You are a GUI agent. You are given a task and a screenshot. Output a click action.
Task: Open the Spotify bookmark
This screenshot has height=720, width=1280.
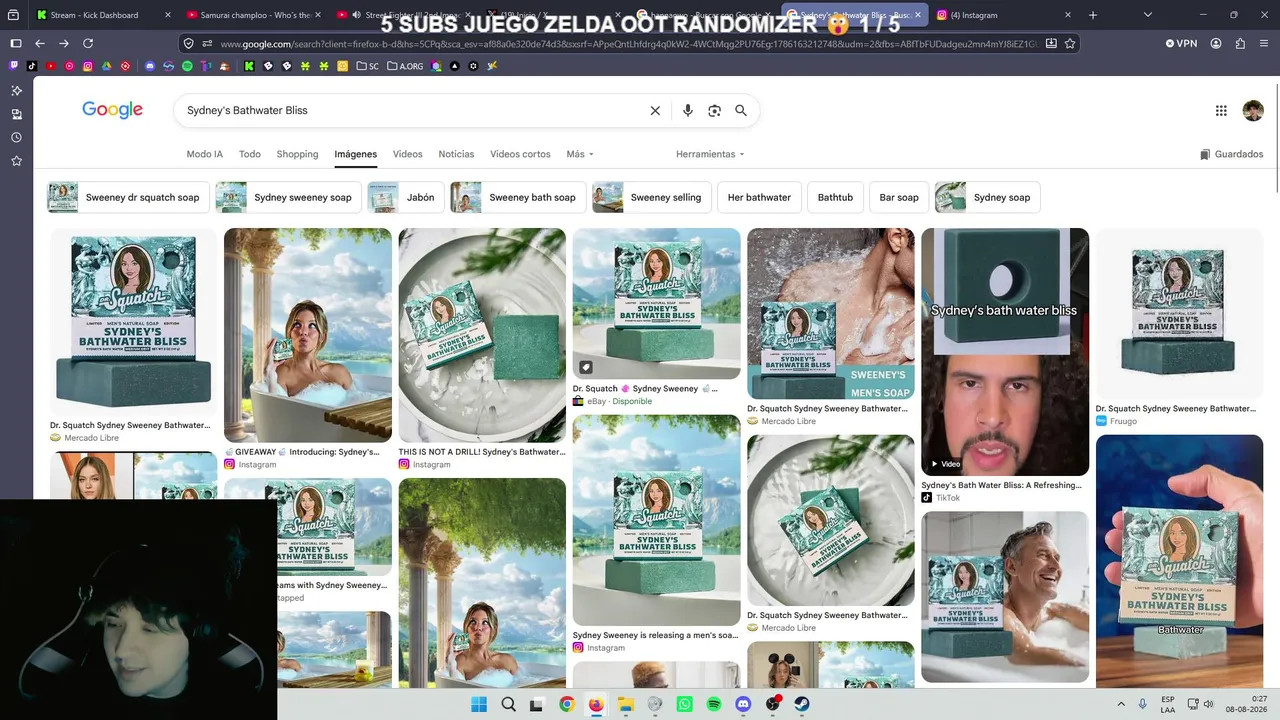point(187,66)
